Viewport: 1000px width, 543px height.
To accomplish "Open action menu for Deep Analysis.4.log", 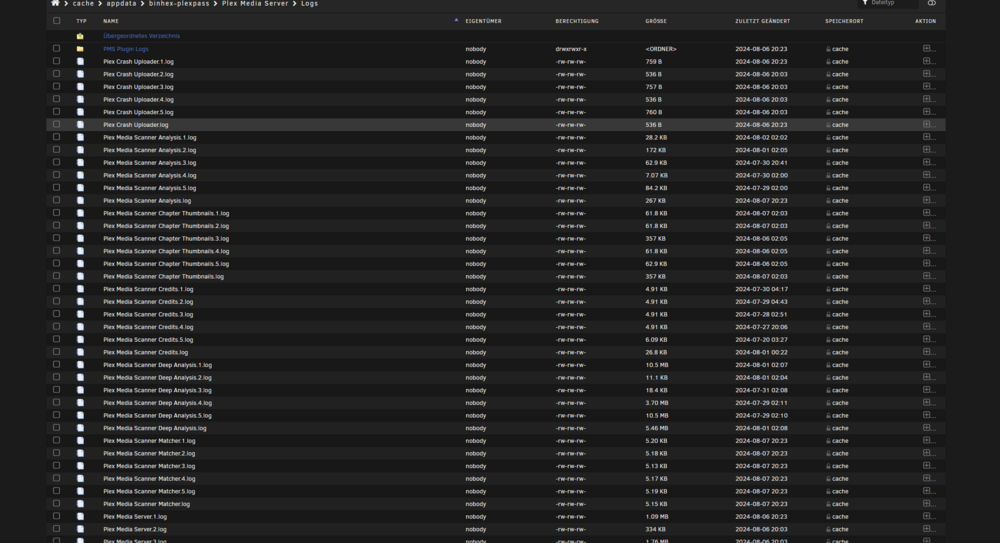I will coord(928,403).
